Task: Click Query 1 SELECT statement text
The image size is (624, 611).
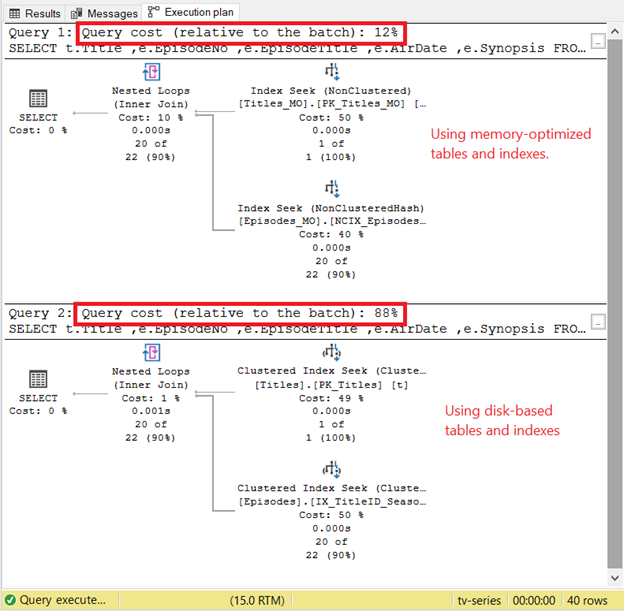Action: tap(297, 49)
